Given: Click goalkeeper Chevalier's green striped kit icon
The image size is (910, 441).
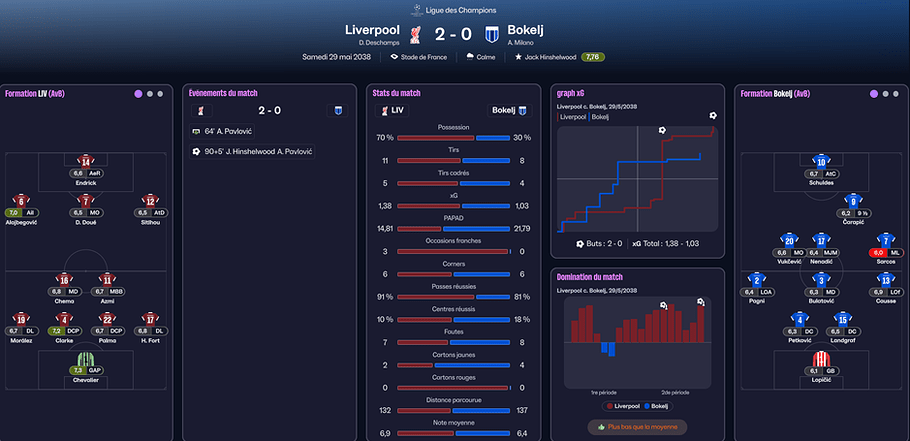Looking at the screenshot, I should tap(86, 358).
